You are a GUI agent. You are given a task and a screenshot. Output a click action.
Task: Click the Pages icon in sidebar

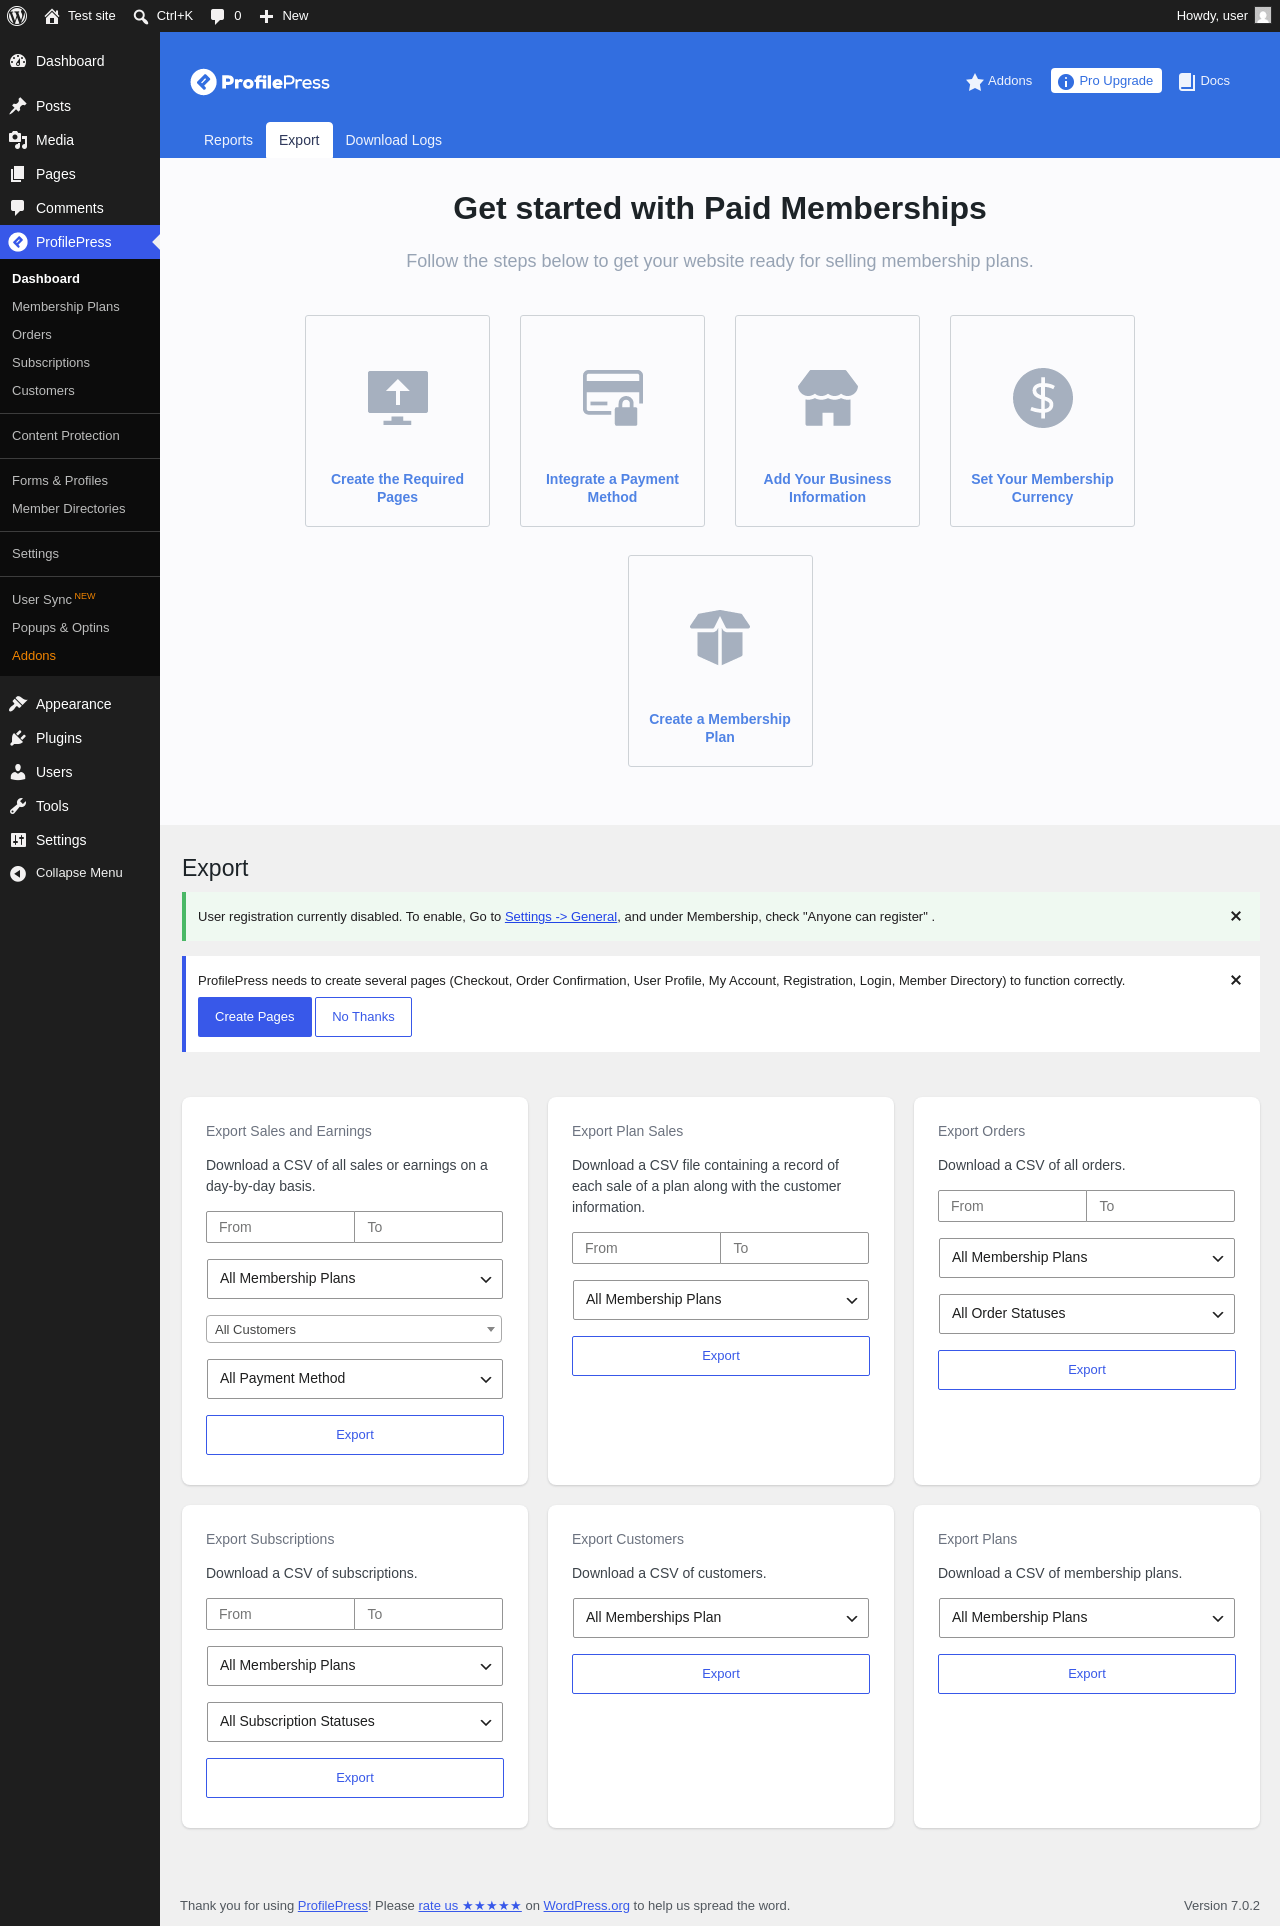18,174
